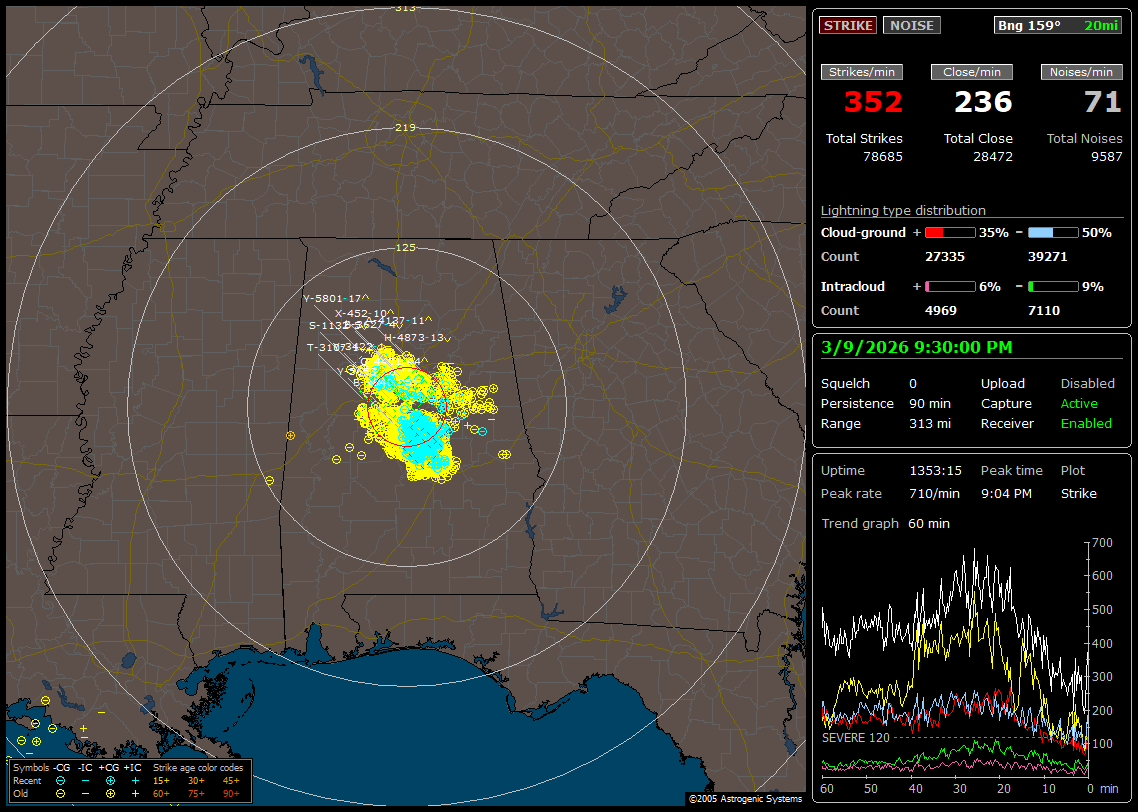The width and height of the screenshot is (1138, 812).
Task: Click the 3/9/2026 9:30:00 PM timestamp
Action: [x=916, y=347]
